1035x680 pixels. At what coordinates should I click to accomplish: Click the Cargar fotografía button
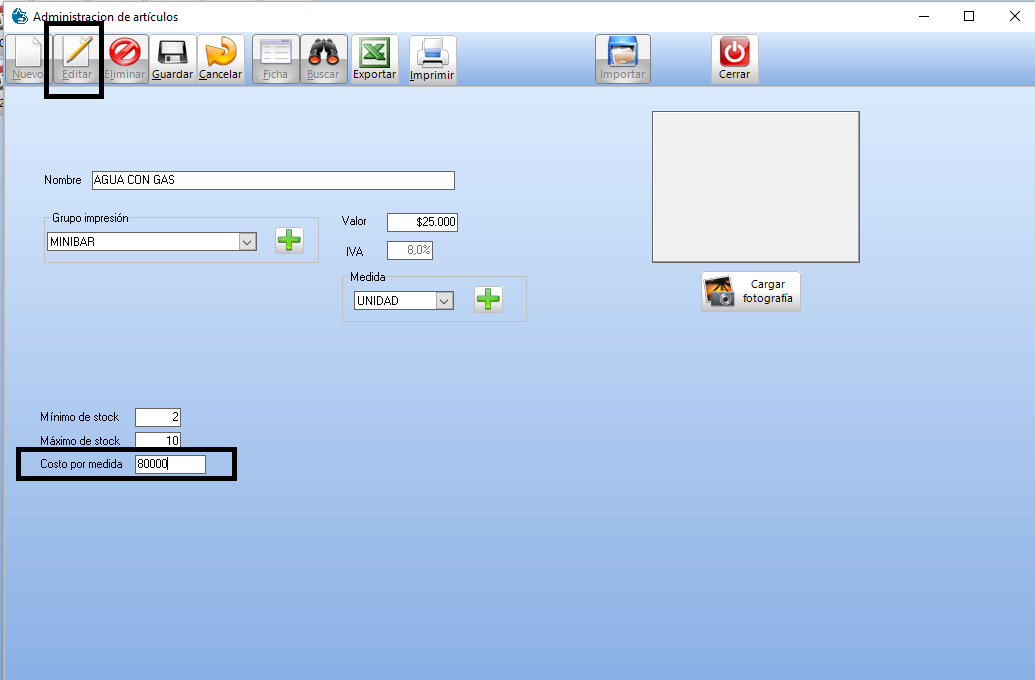[750, 291]
